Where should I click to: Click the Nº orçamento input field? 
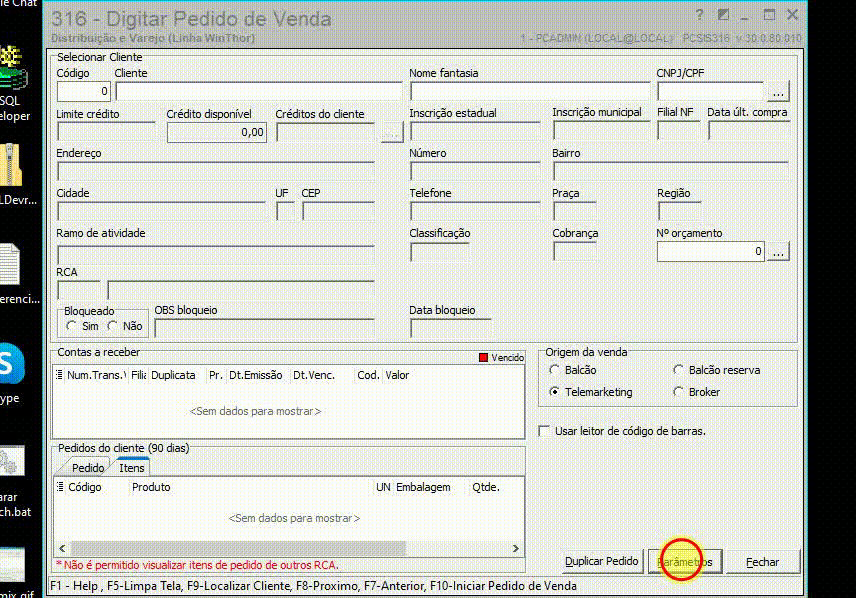tap(710, 251)
